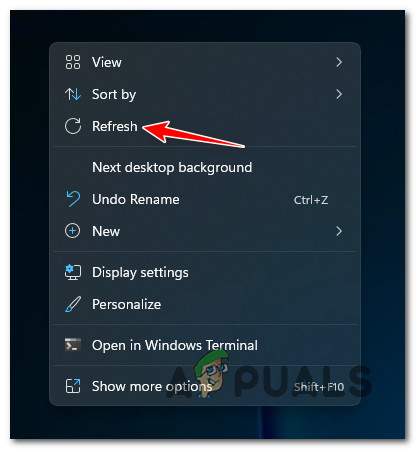Image resolution: width=416 pixels, height=450 pixels.
Task: Click the View grid icon
Action: click(73, 62)
